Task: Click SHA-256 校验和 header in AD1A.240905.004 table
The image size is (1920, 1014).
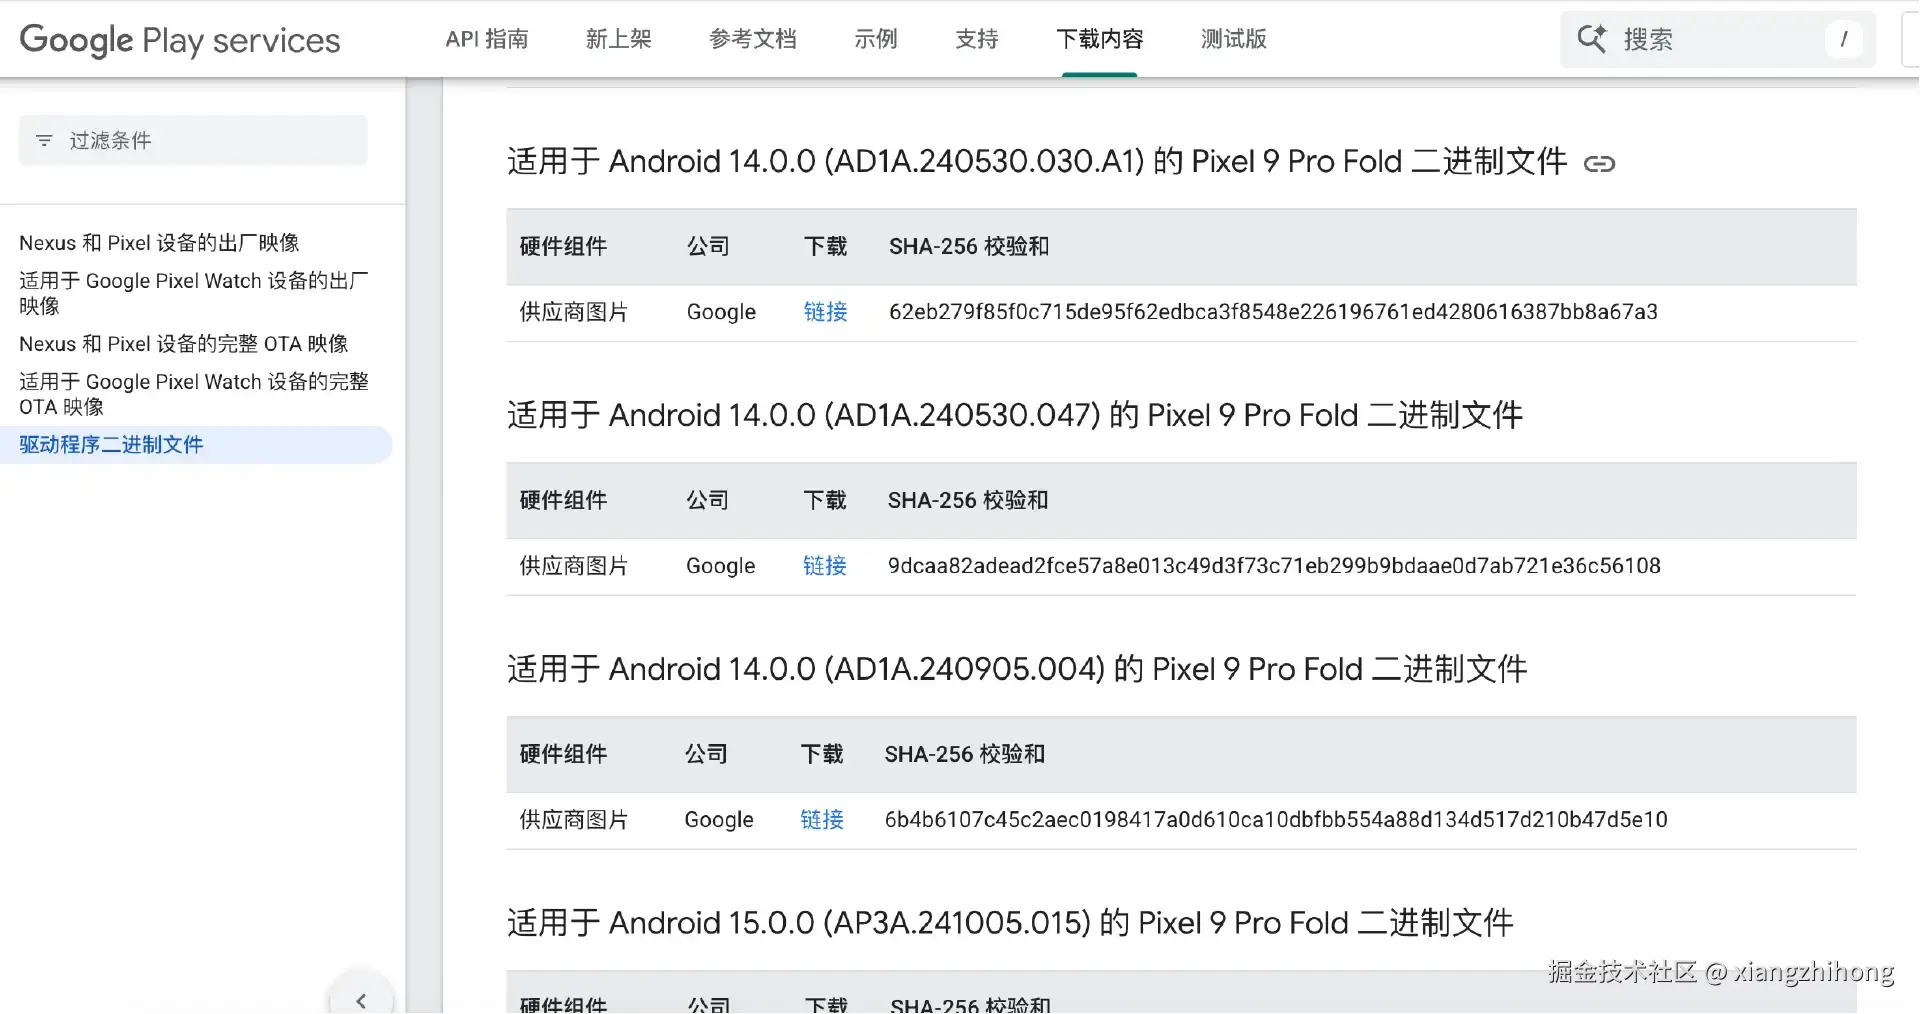Action: click(965, 754)
